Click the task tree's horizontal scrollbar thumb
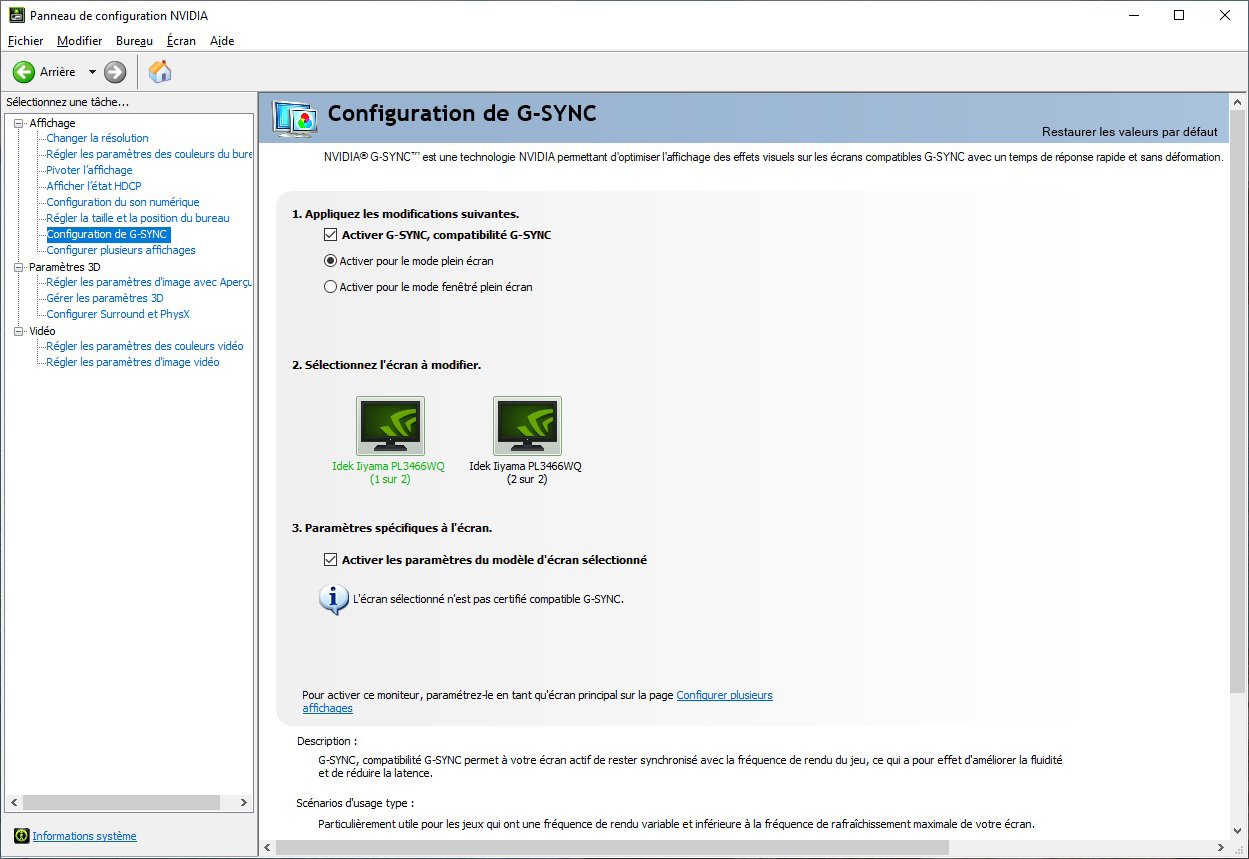The image size is (1249, 859). pyautogui.click(x=121, y=802)
